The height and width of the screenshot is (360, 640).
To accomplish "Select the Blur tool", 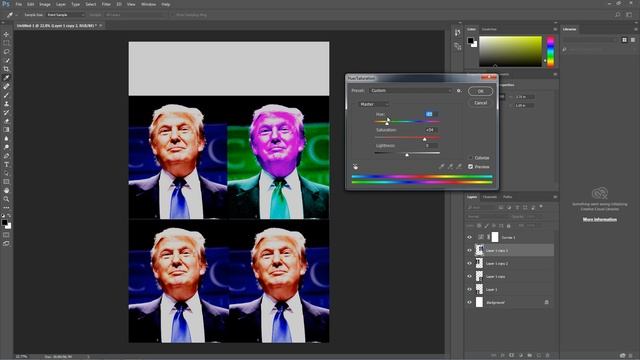I will tap(6, 138).
